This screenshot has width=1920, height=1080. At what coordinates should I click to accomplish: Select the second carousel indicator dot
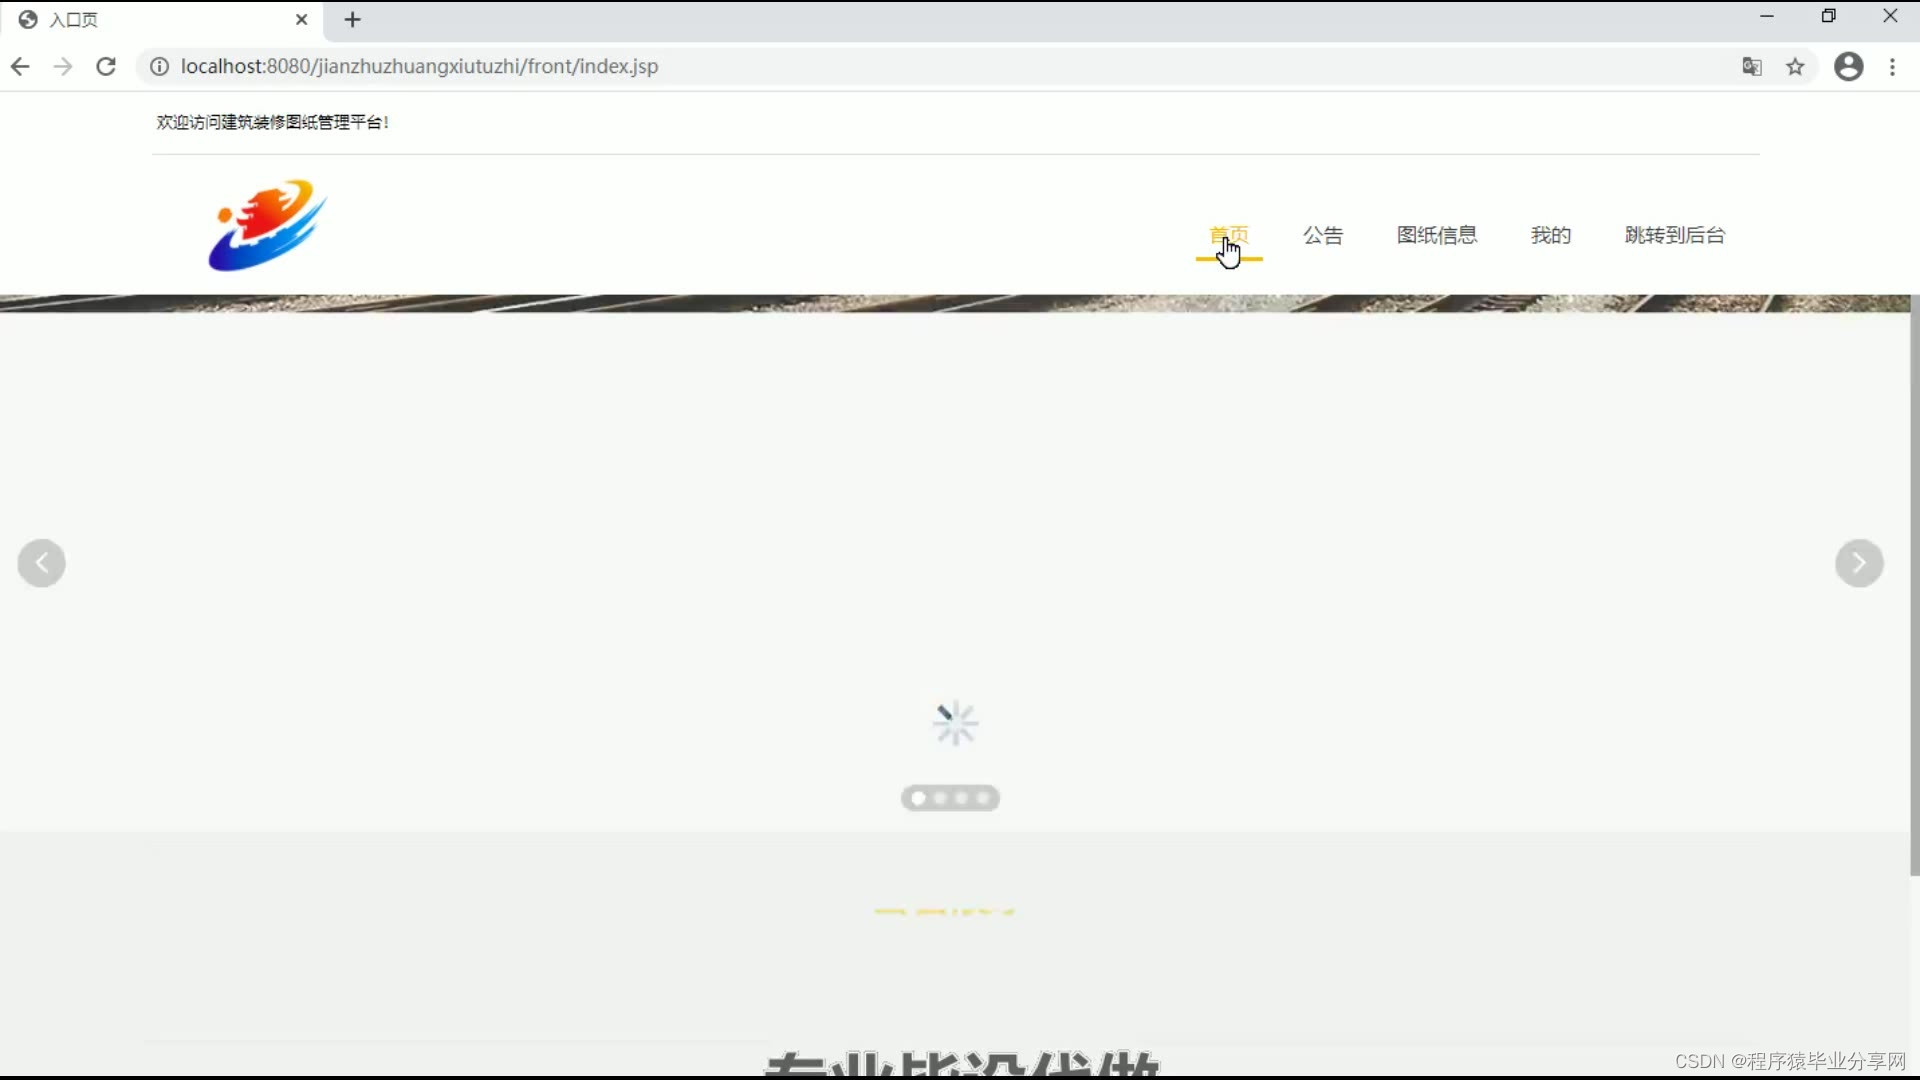coord(940,798)
